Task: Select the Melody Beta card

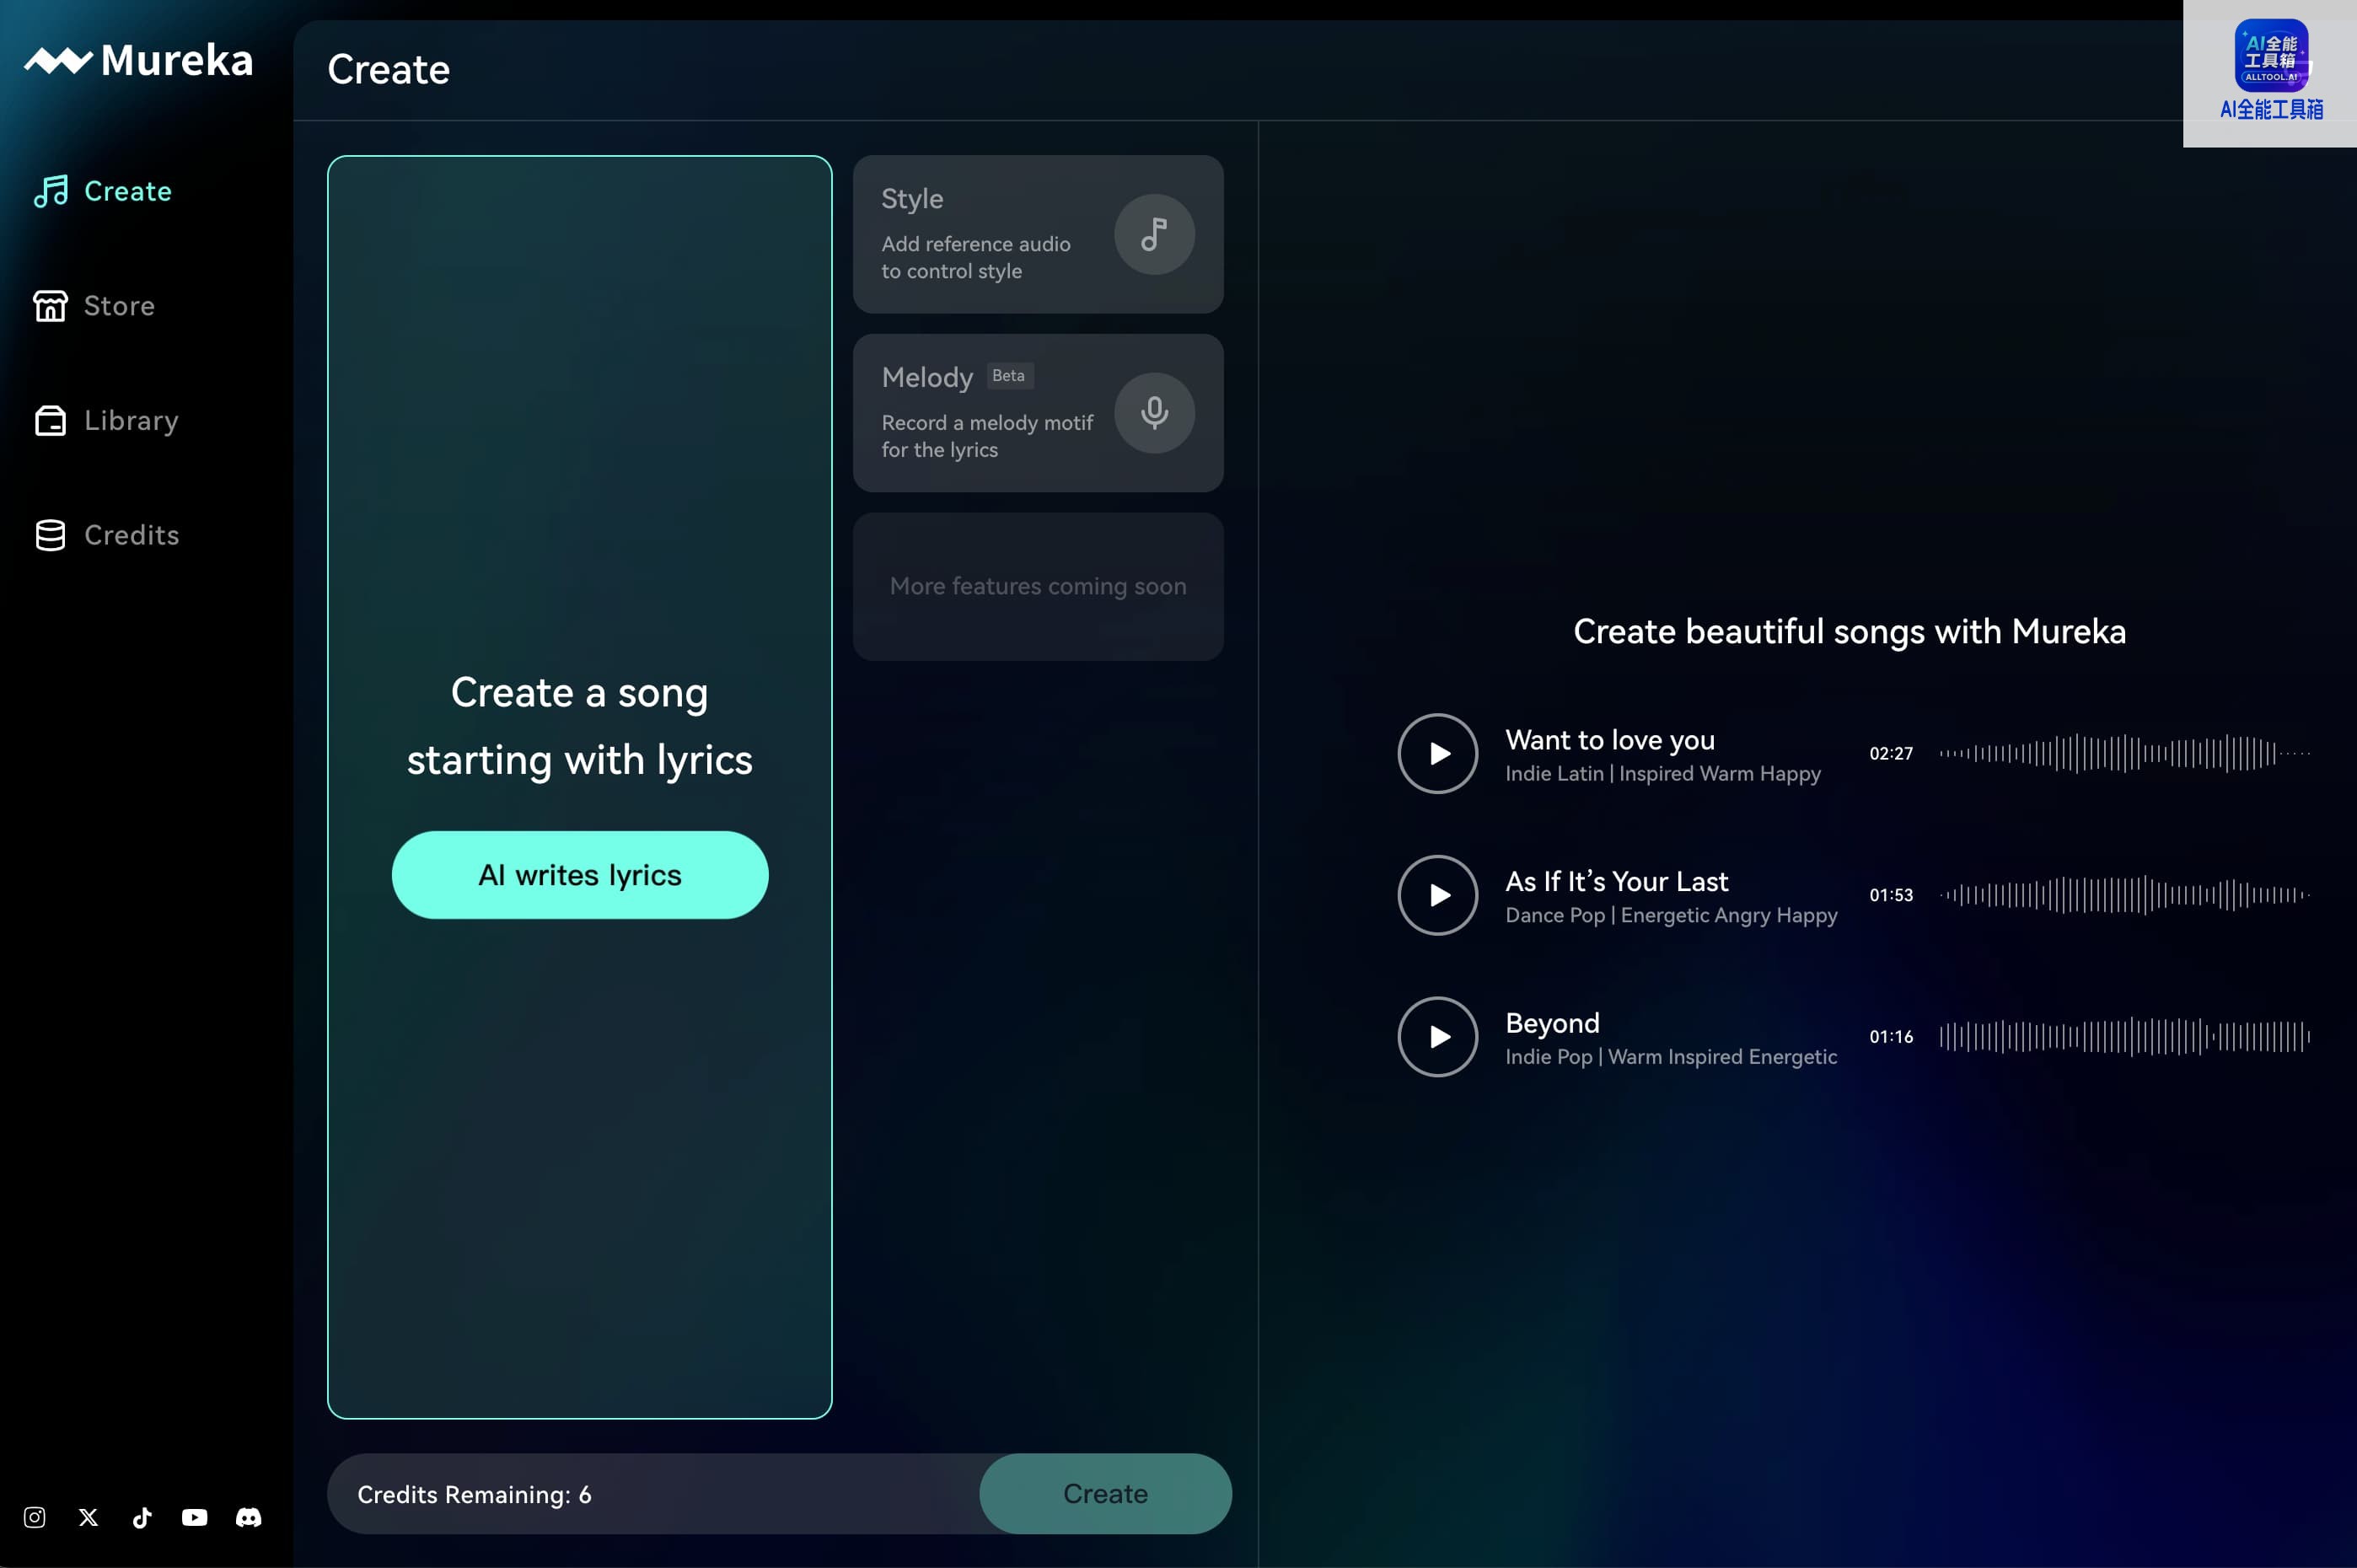Action: click(x=1038, y=413)
